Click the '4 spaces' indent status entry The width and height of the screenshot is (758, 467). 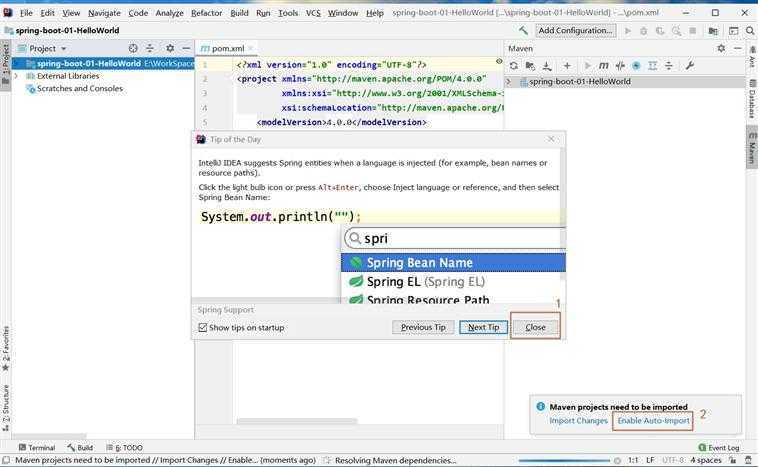(706, 460)
